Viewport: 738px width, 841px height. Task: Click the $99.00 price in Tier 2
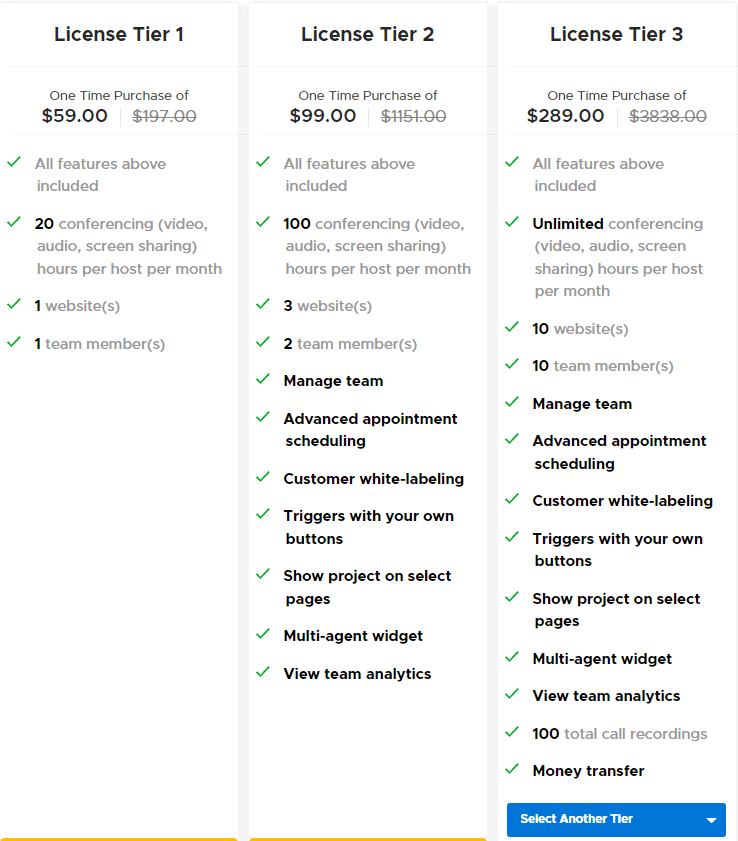pos(322,115)
